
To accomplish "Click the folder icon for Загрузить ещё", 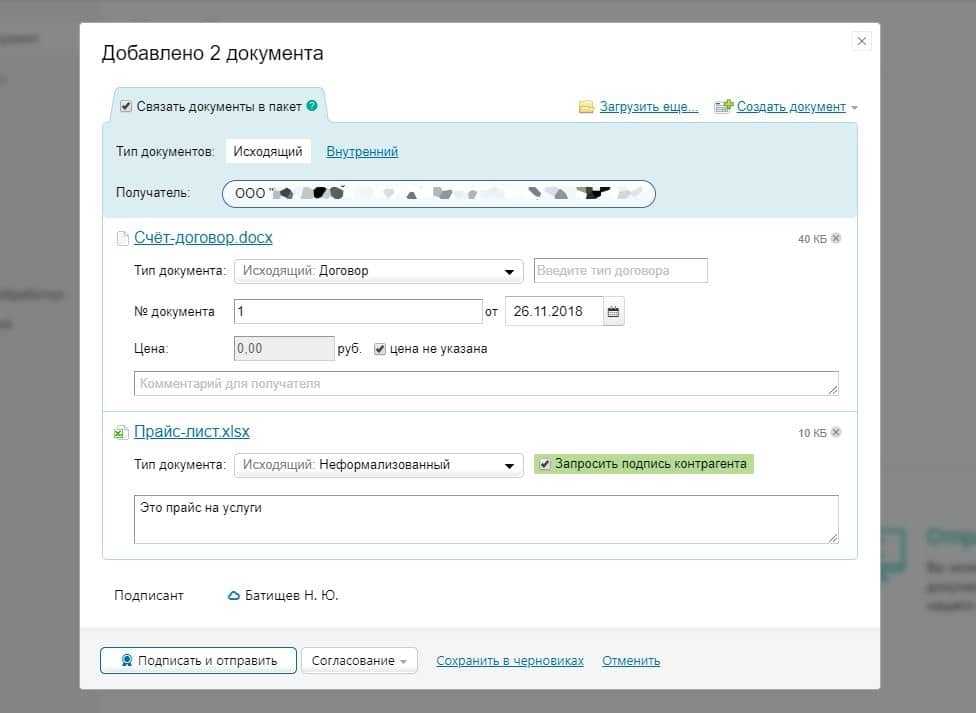I will click(586, 107).
